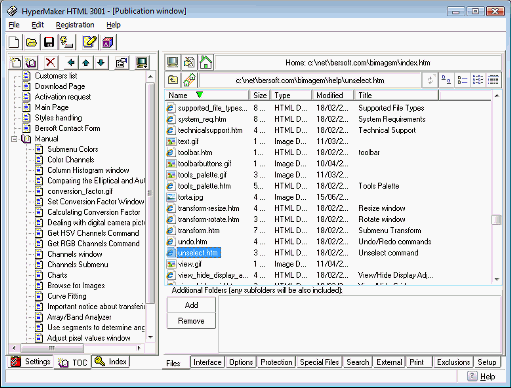Open a publication using the folder icon
The image size is (511, 388).
point(31,42)
